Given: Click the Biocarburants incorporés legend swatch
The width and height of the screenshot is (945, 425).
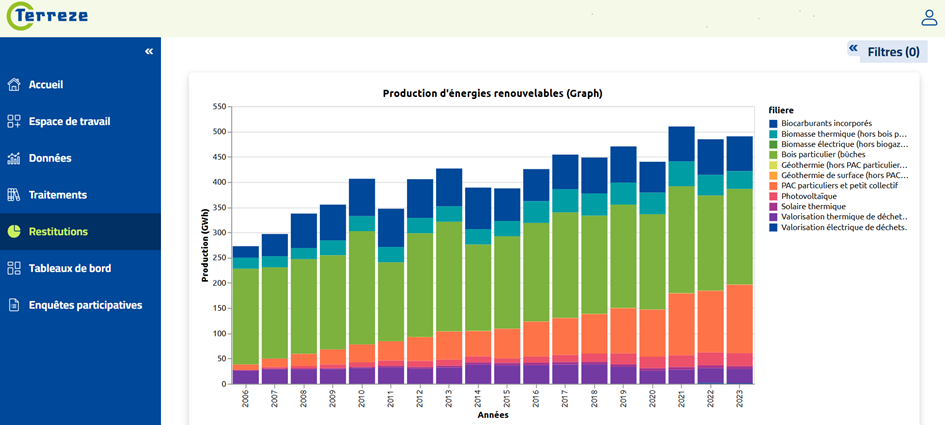Looking at the screenshot, I should [x=773, y=123].
